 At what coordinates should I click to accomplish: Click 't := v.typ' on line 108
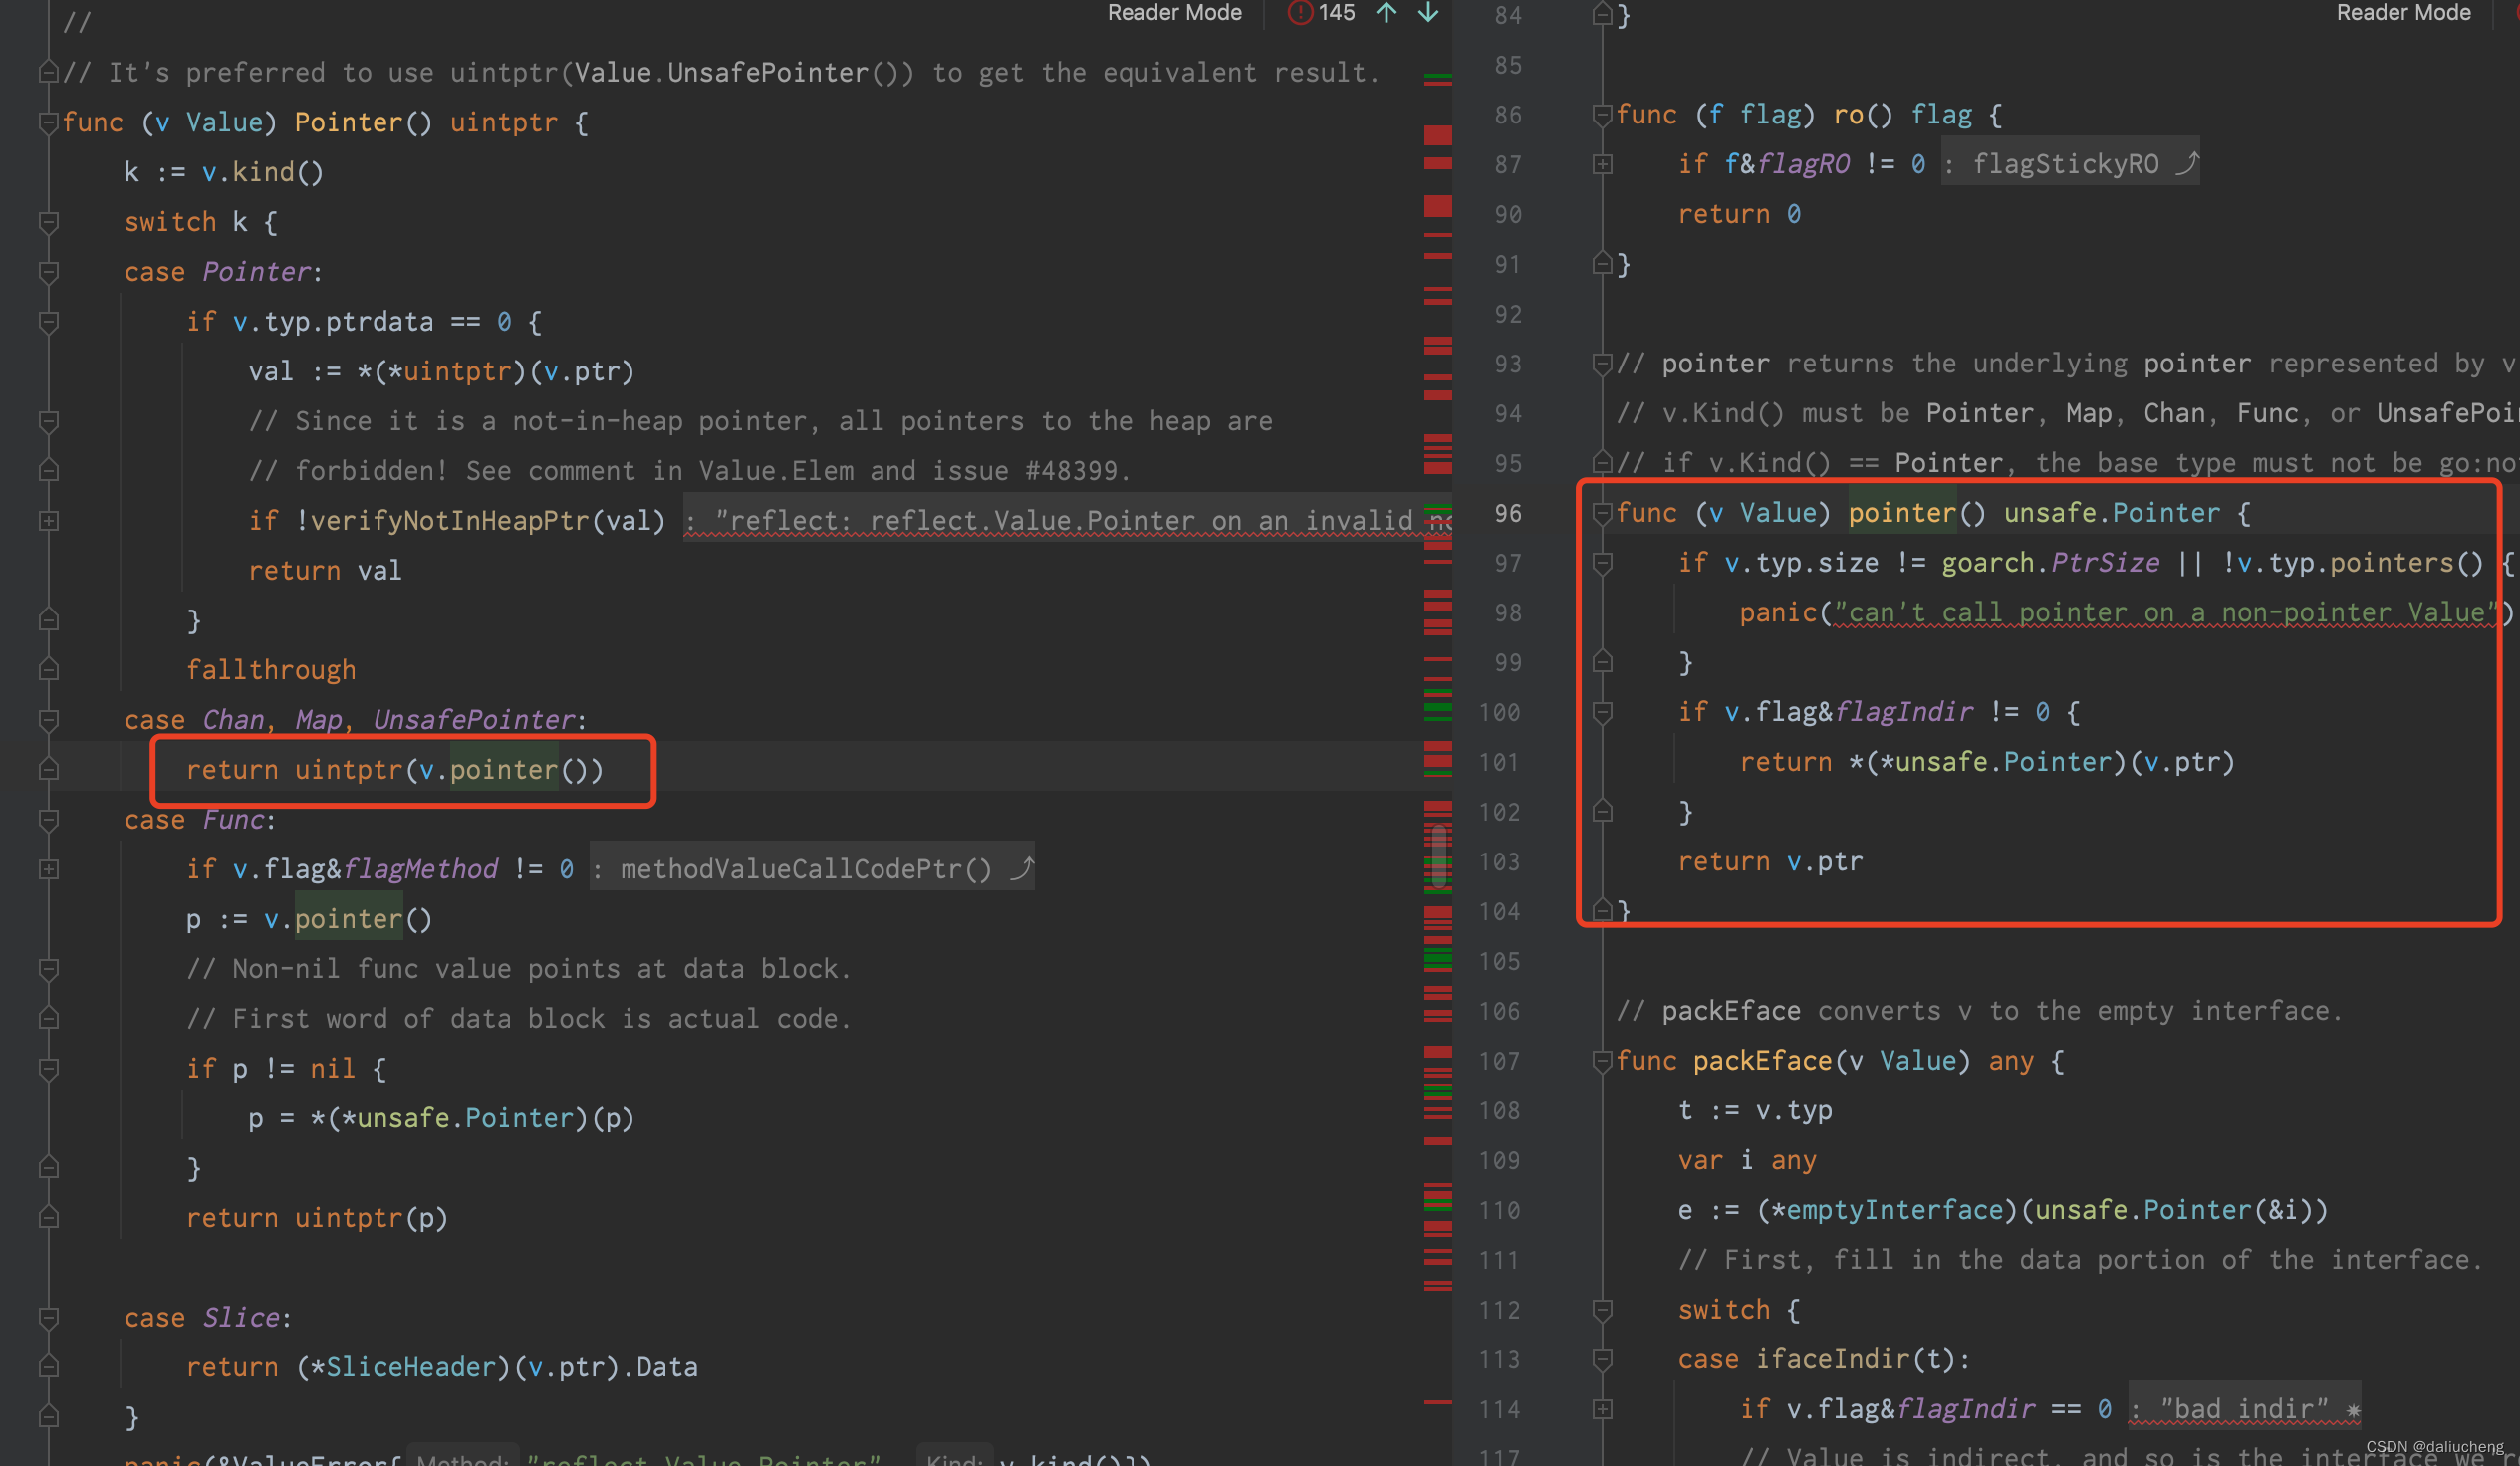pyautogui.click(x=1755, y=1111)
